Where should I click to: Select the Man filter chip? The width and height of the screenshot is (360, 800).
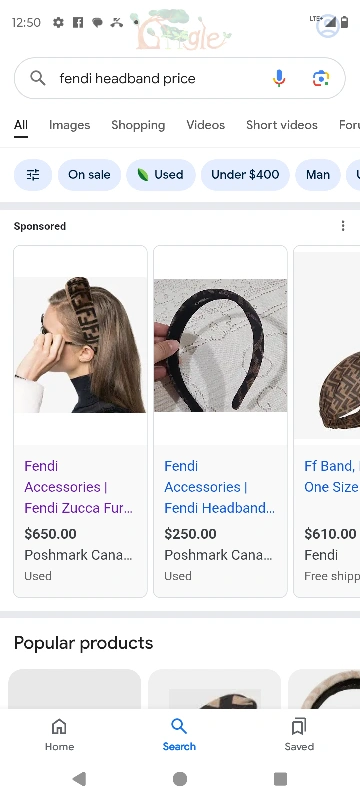click(x=318, y=174)
